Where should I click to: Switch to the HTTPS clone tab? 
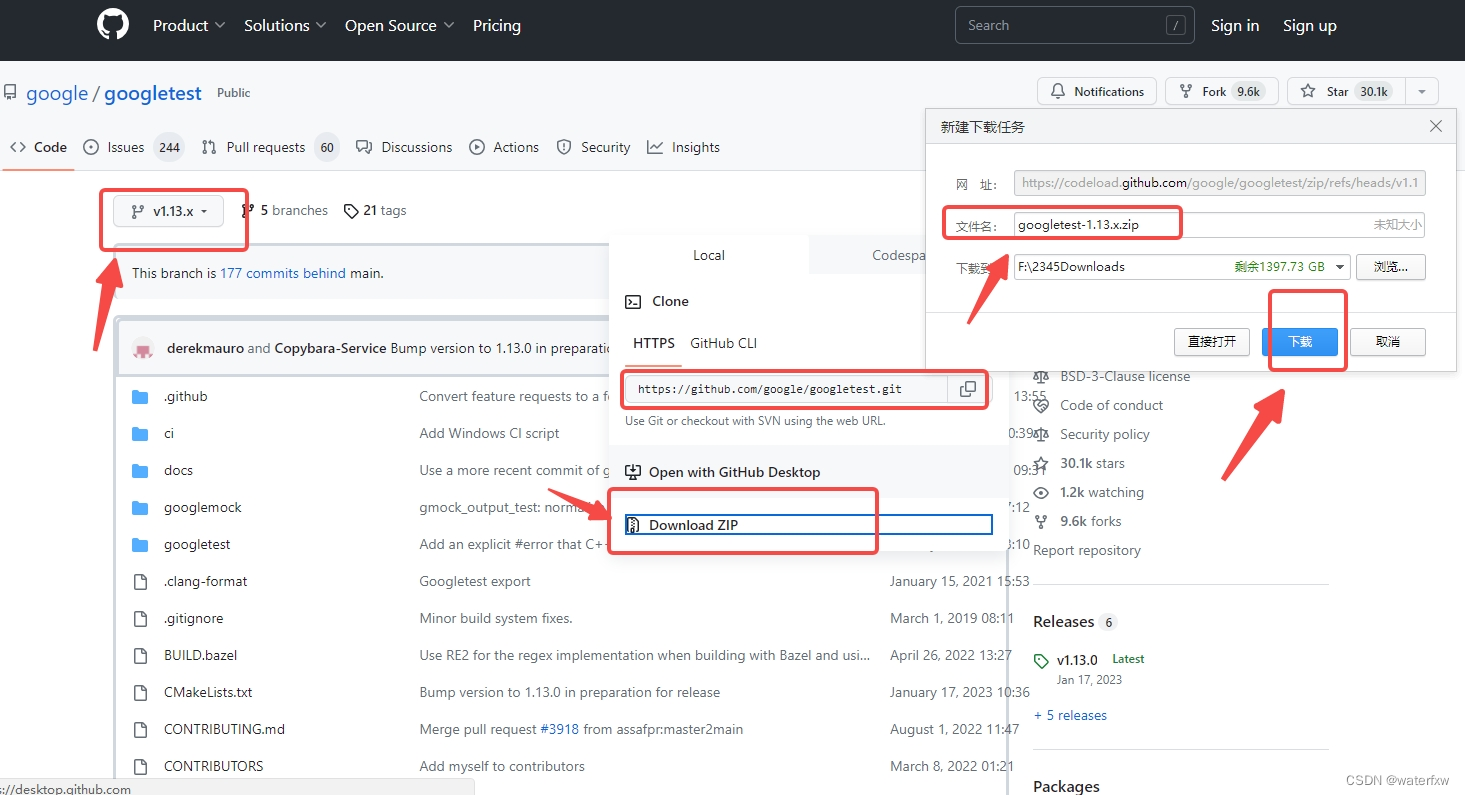[x=654, y=343]
